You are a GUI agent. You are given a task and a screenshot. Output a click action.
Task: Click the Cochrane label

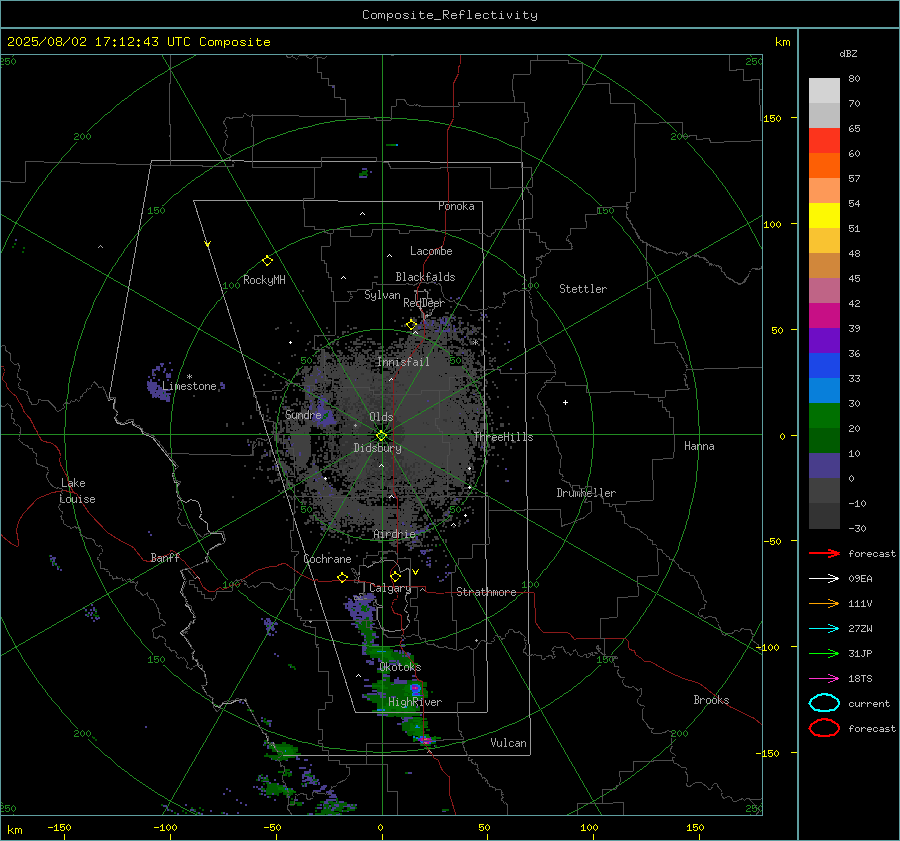tap(327, 559)
